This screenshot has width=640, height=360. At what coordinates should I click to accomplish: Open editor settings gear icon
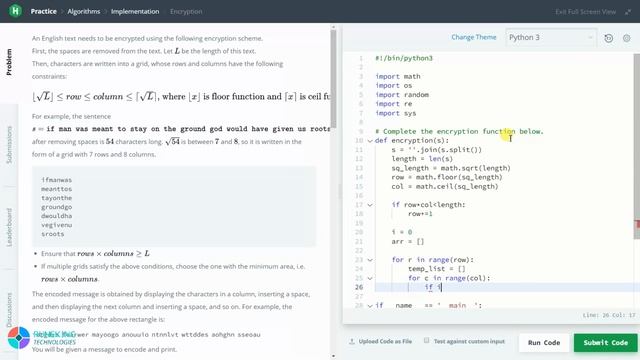point(627,38)
